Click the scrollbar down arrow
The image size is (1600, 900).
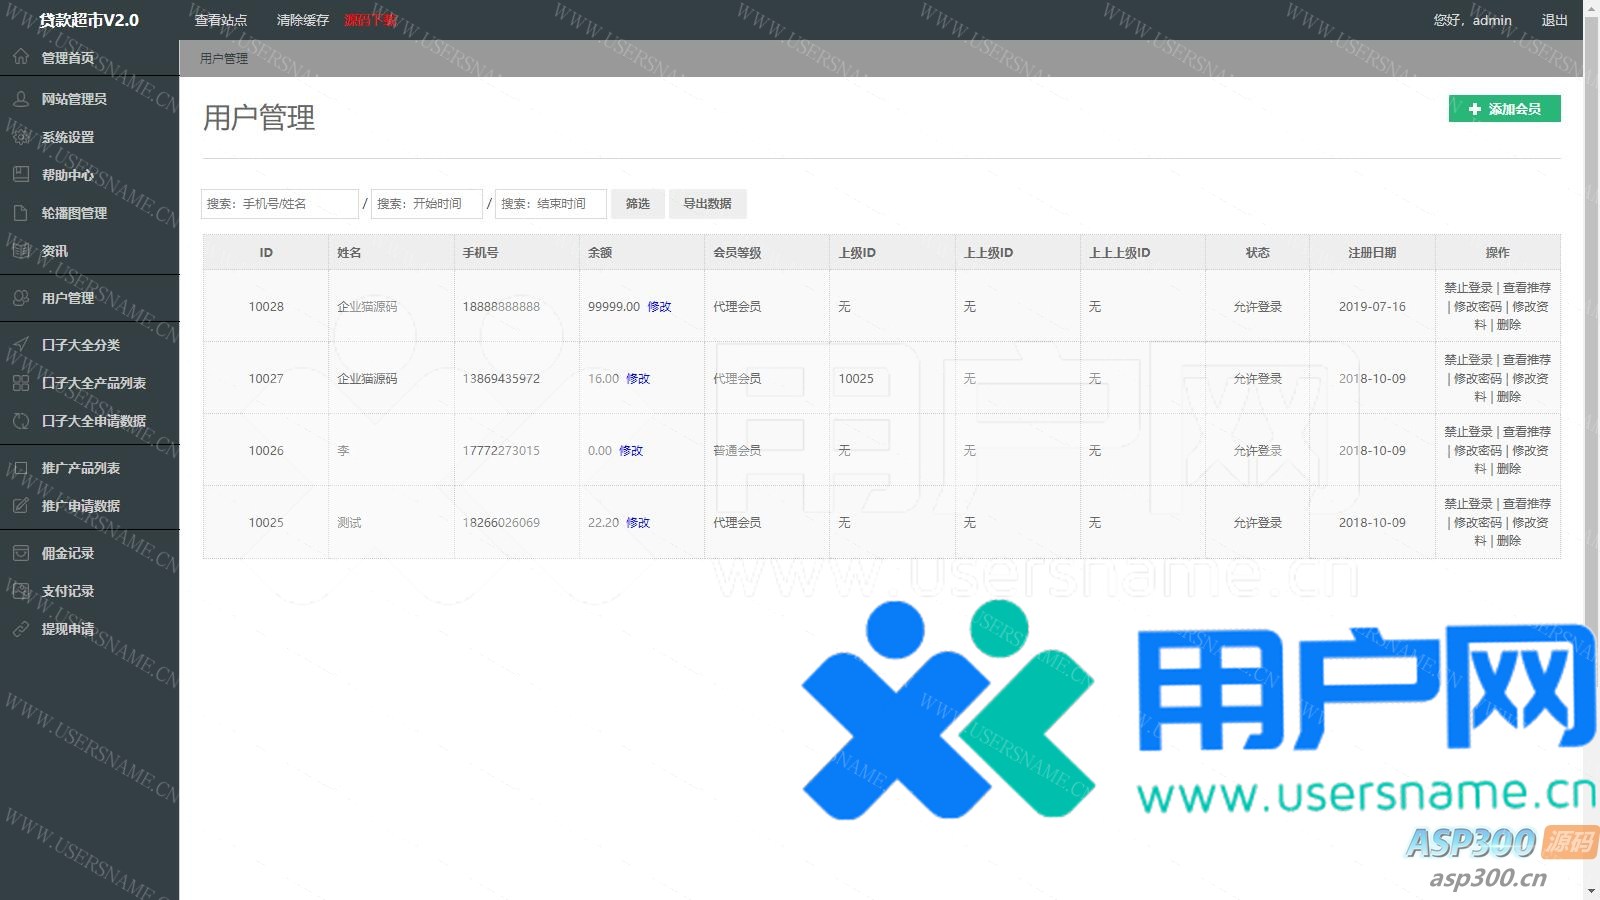click(x=1591, y=891)
